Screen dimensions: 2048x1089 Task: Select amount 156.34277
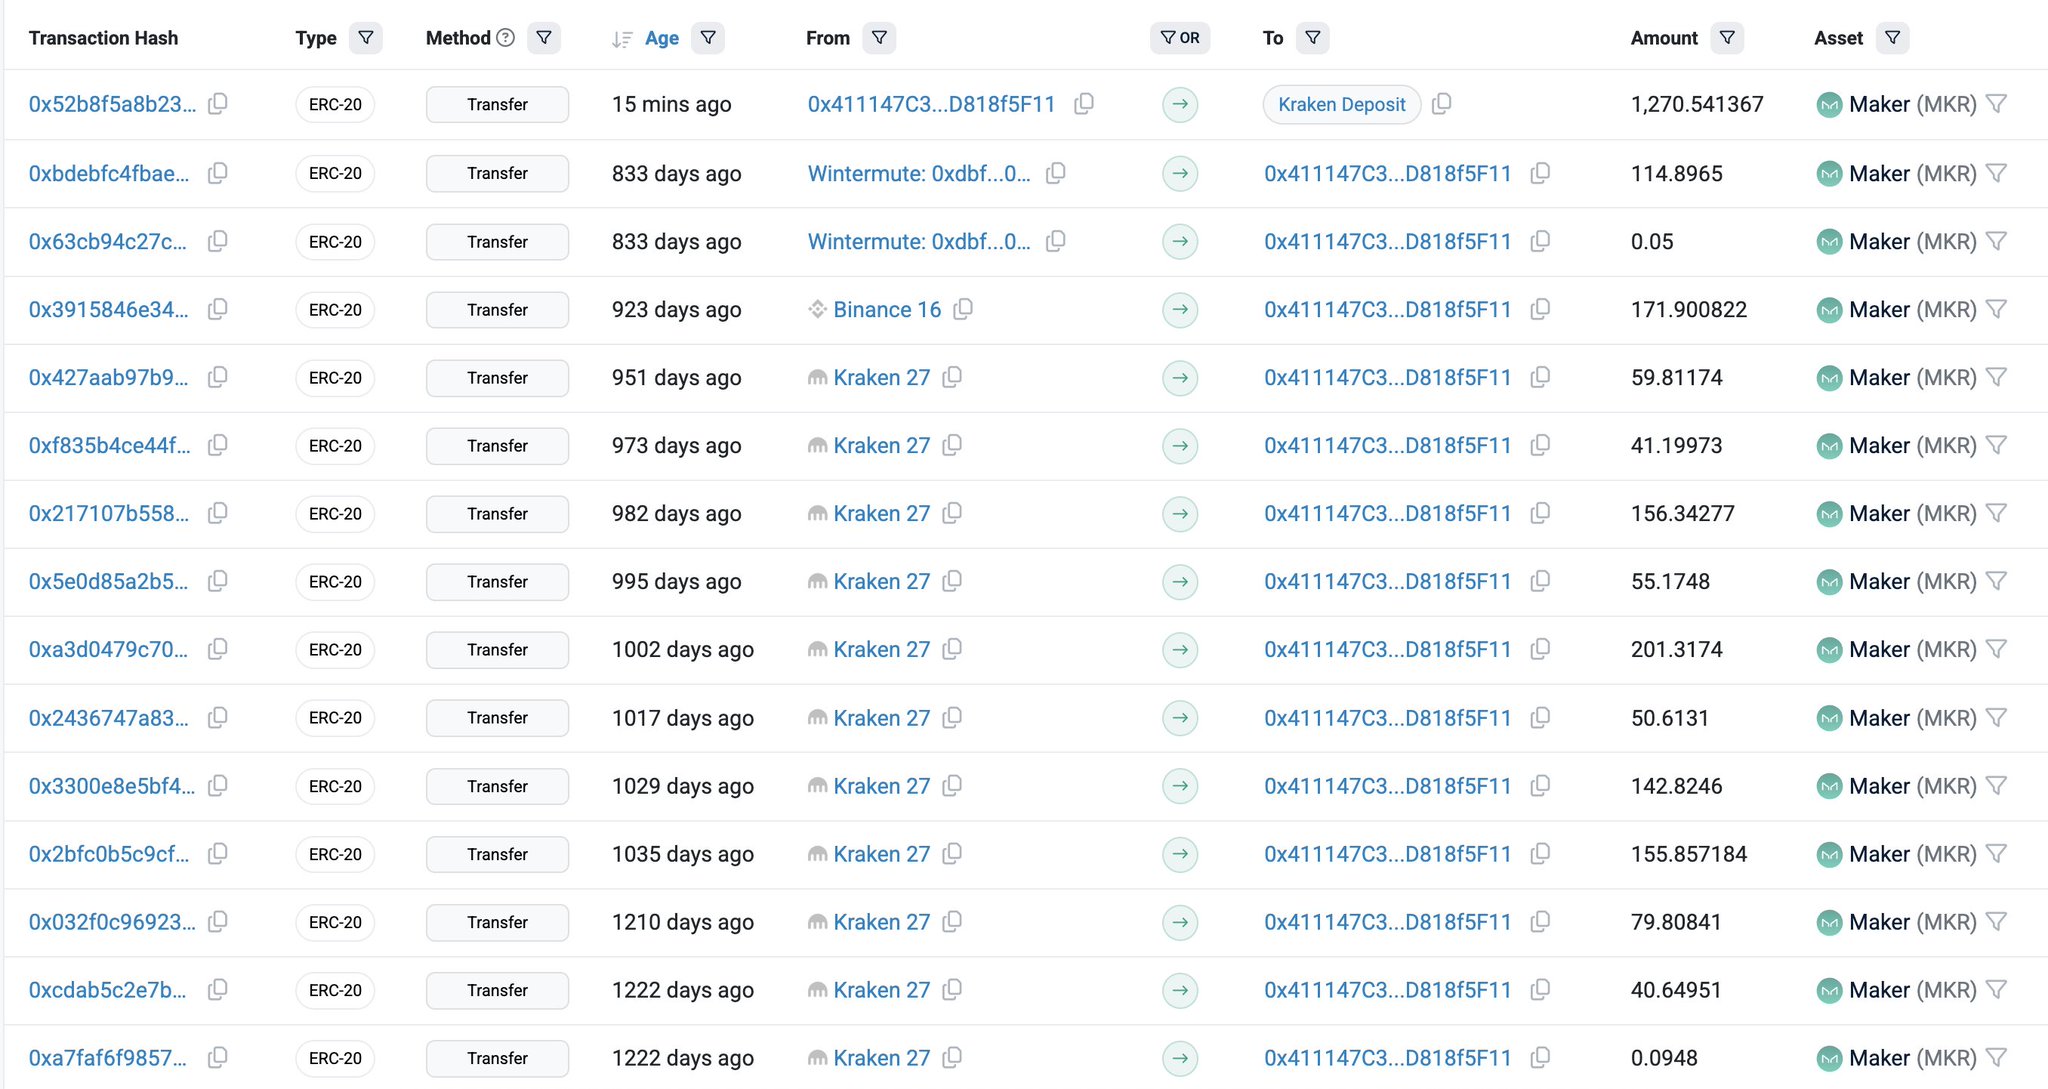[1683, 514]
